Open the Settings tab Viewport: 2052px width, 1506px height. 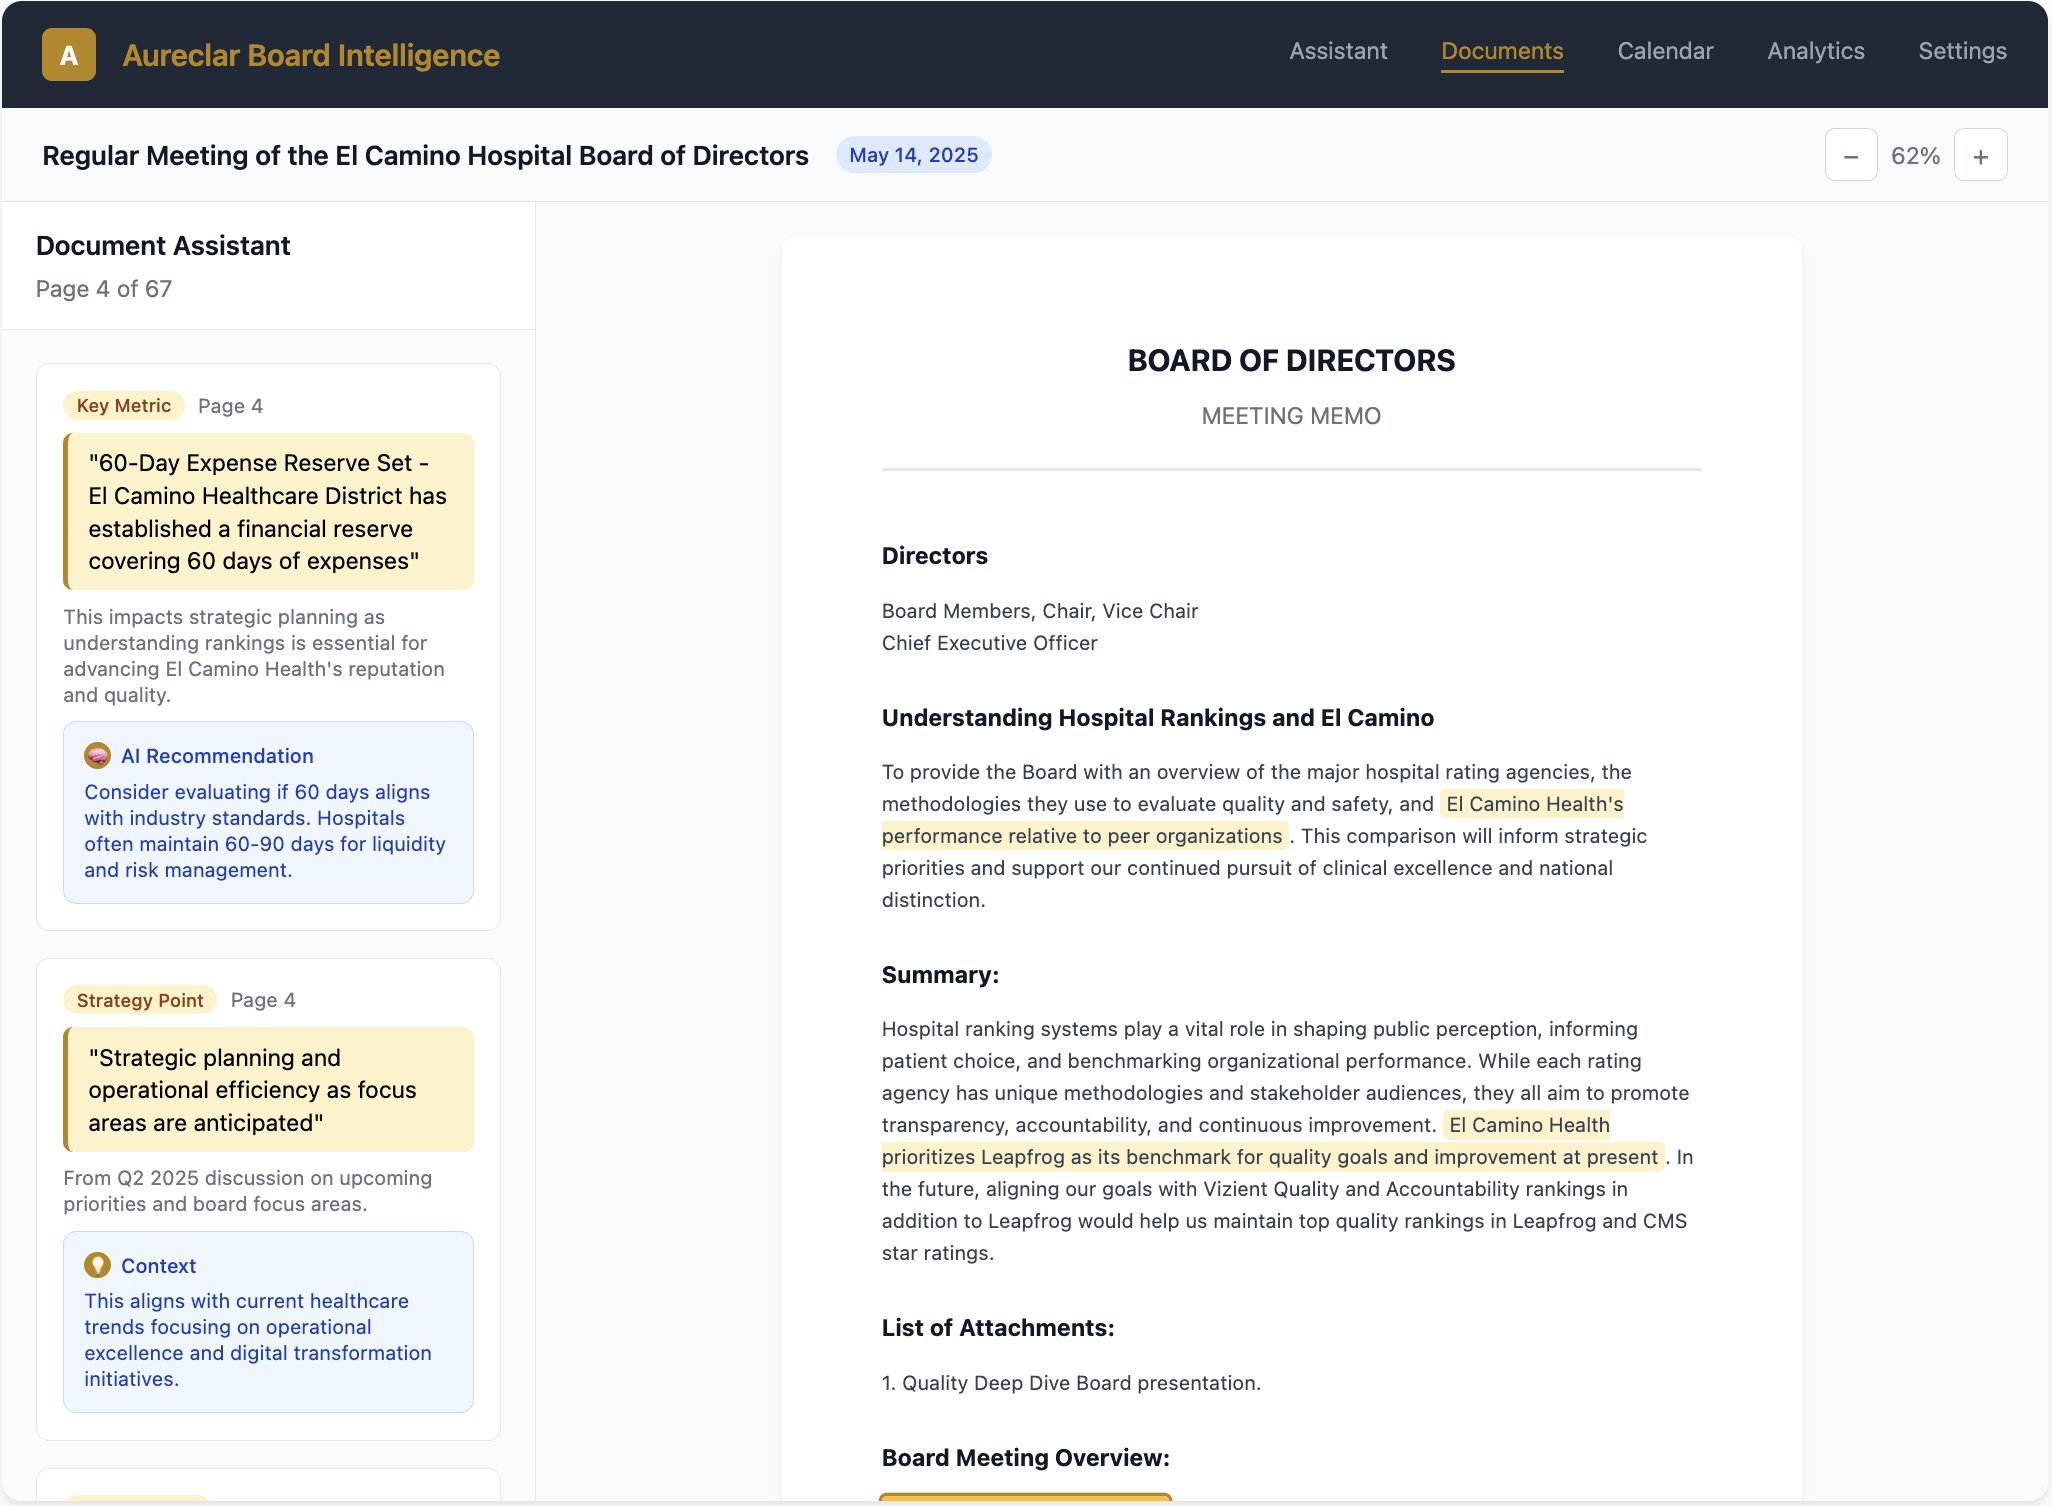click(x=1962, y=51)
